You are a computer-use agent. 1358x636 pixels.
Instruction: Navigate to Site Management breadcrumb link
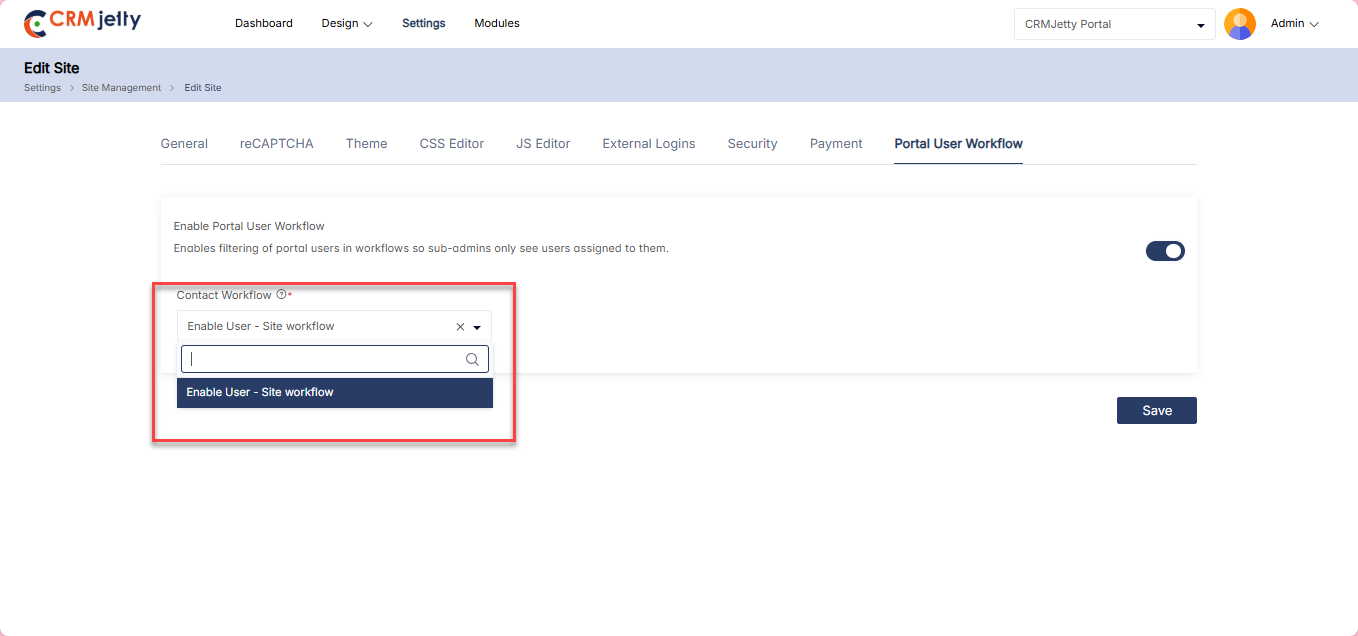point(121,88)
